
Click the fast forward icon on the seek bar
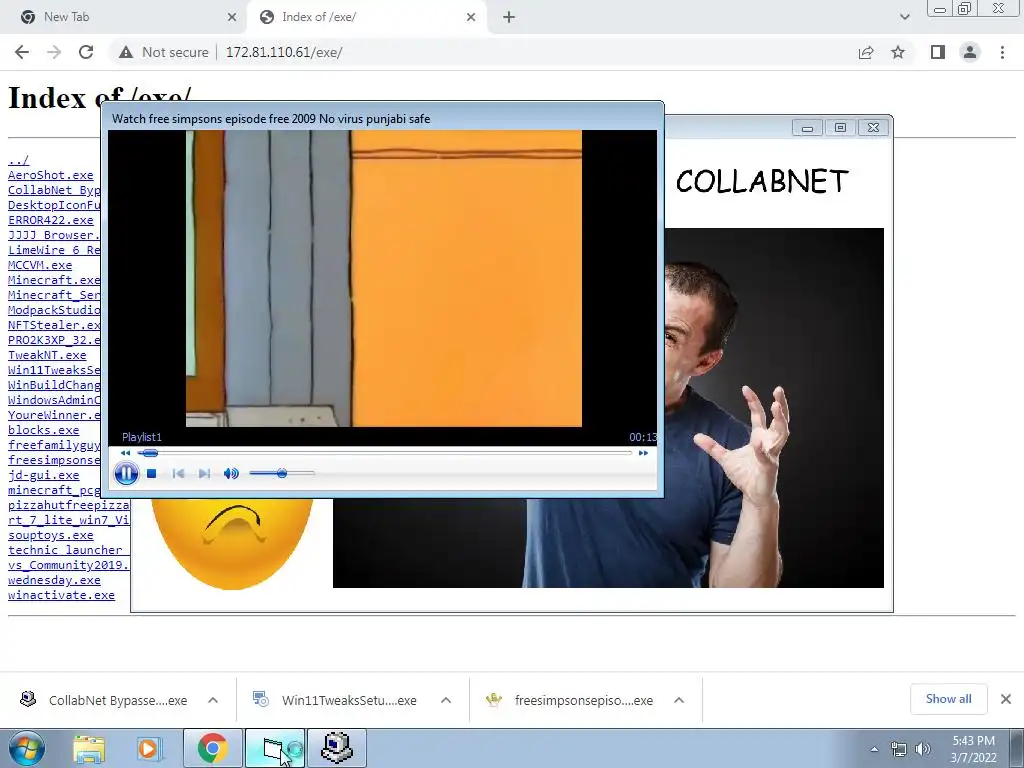pyautogui.click(x=643, y=453)
